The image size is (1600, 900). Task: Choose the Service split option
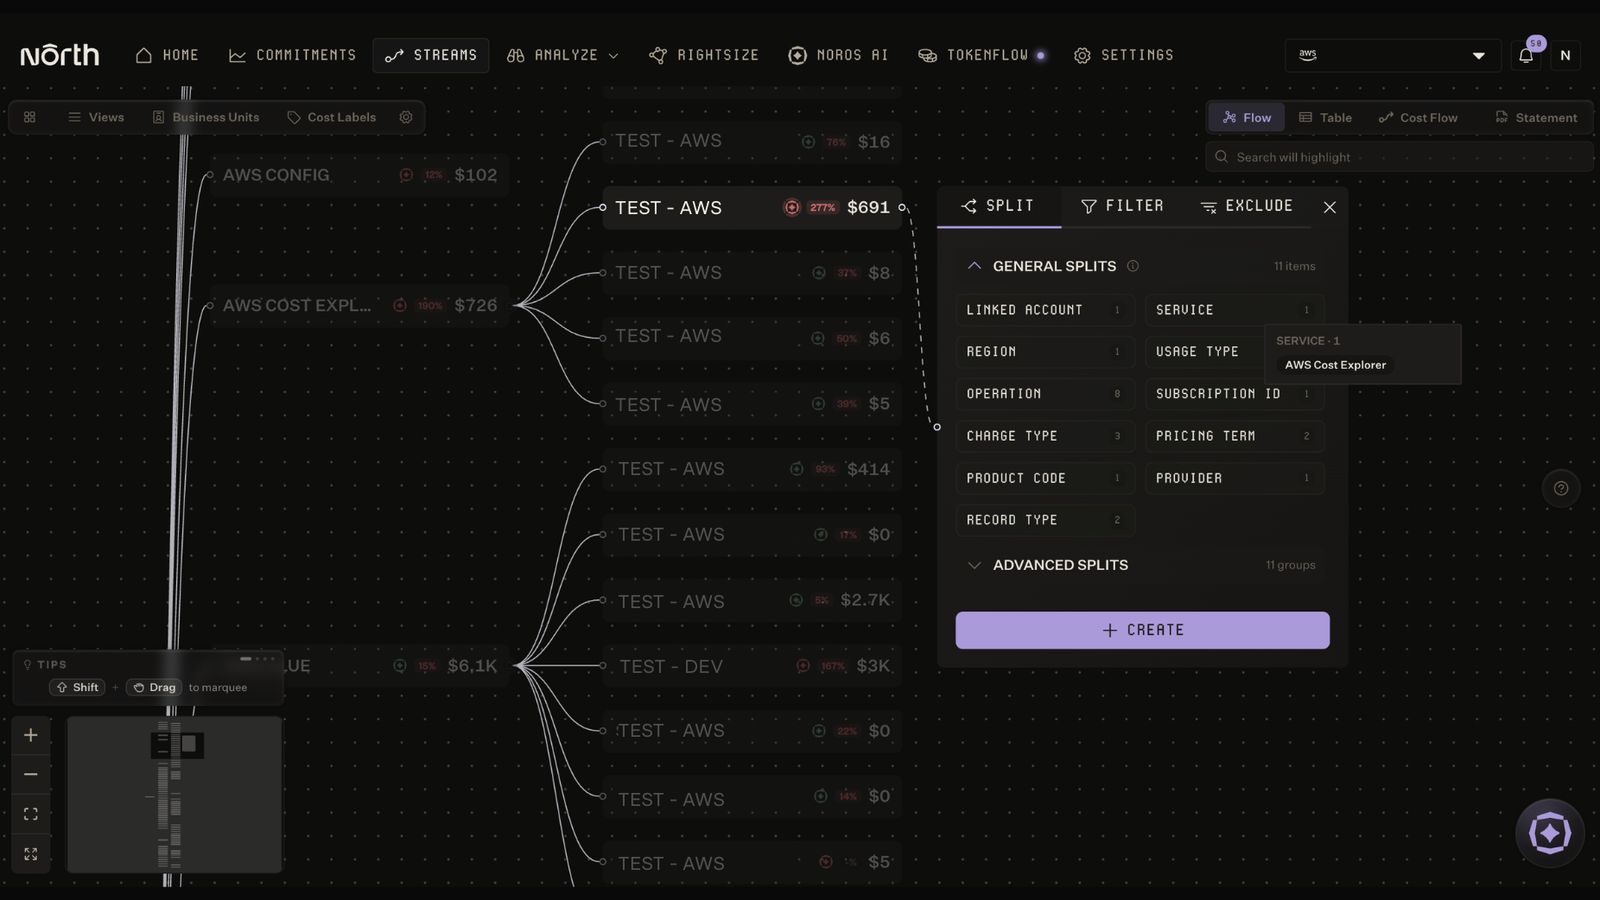1234,310
